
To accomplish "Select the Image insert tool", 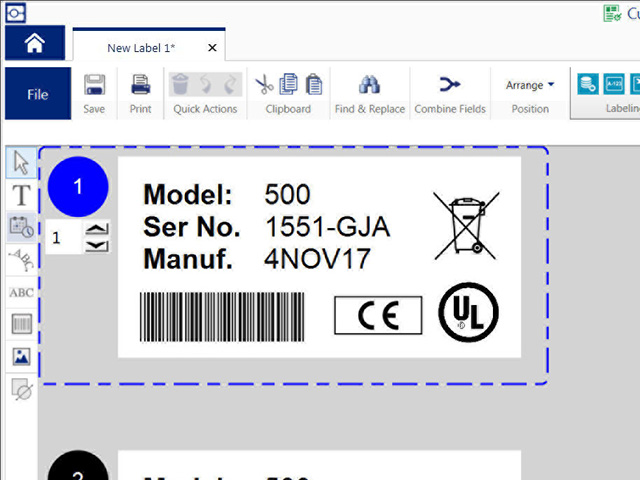I will click(21, 357).
